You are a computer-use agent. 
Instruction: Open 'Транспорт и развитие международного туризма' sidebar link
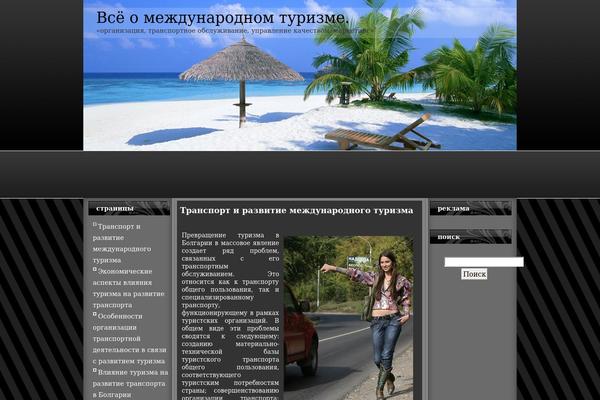(x=122, y=243)
